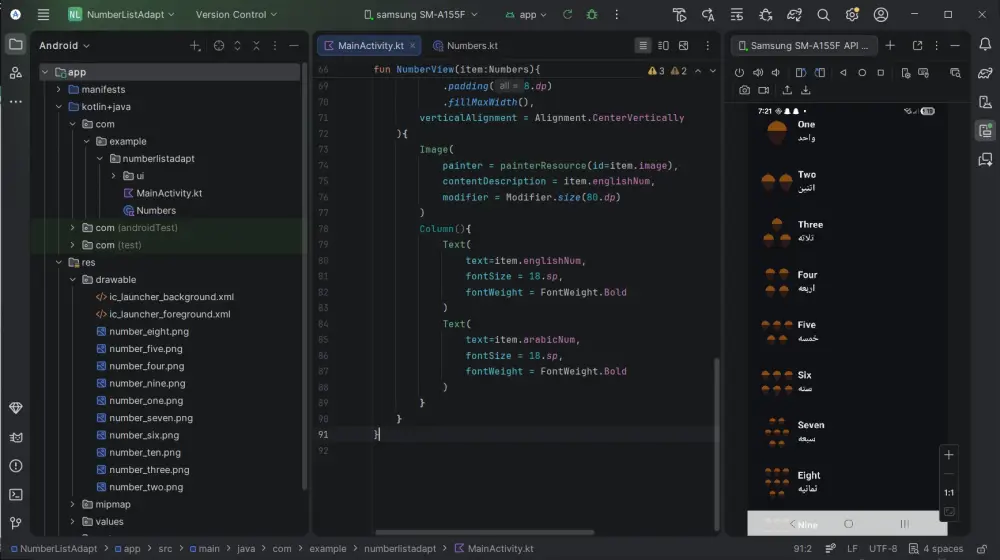The image size is (1000, 560).
Task: Open the Gradle tool window elephant icon
Action: [x=985, y=73]
